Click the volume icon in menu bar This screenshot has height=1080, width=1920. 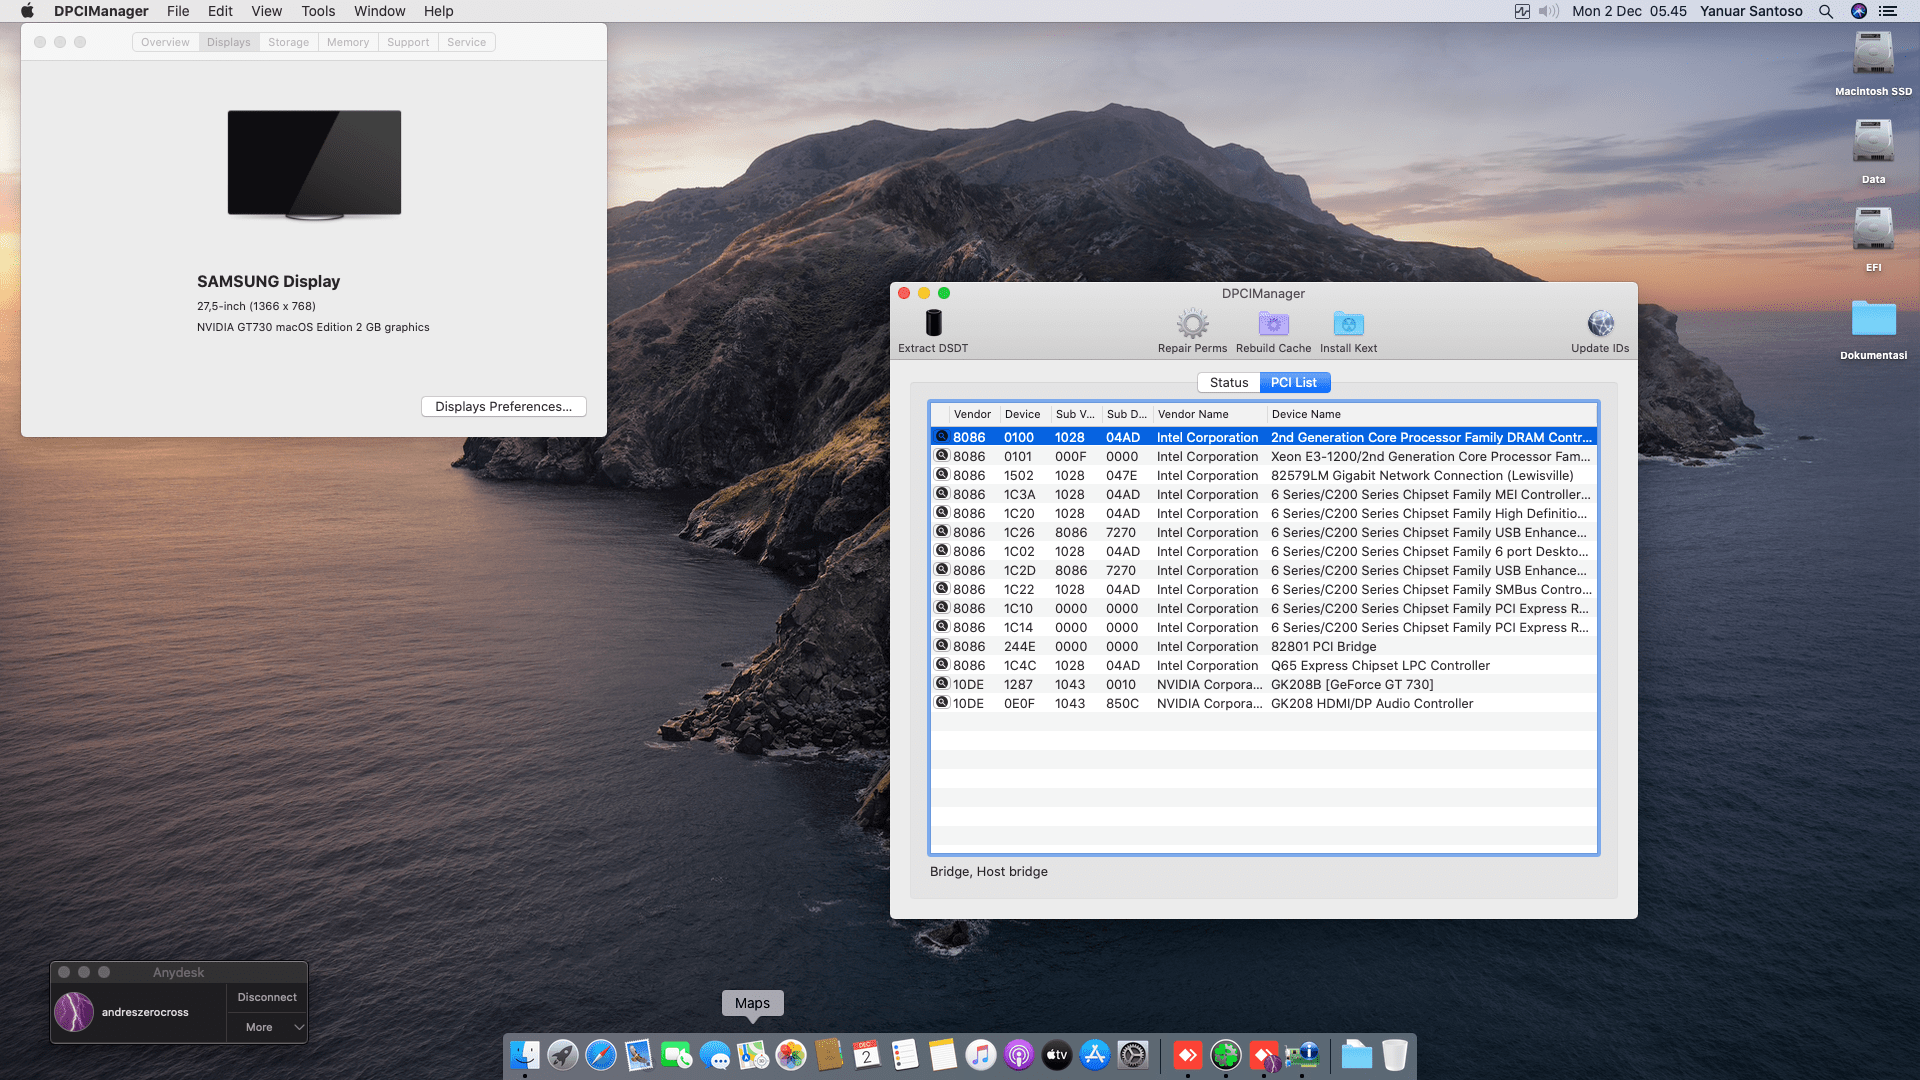click(x=1549, y=11)
